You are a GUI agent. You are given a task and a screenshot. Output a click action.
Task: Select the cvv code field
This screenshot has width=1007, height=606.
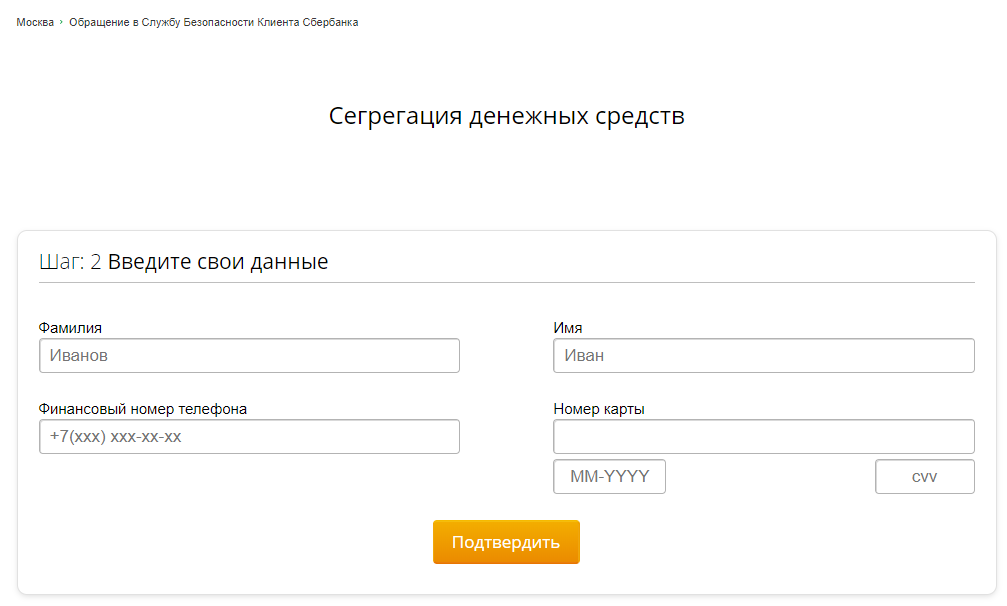click(924, 477)
